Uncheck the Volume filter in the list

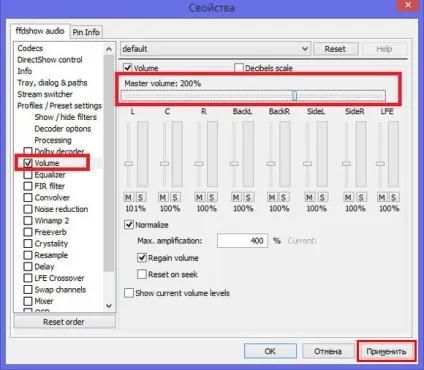28,163
